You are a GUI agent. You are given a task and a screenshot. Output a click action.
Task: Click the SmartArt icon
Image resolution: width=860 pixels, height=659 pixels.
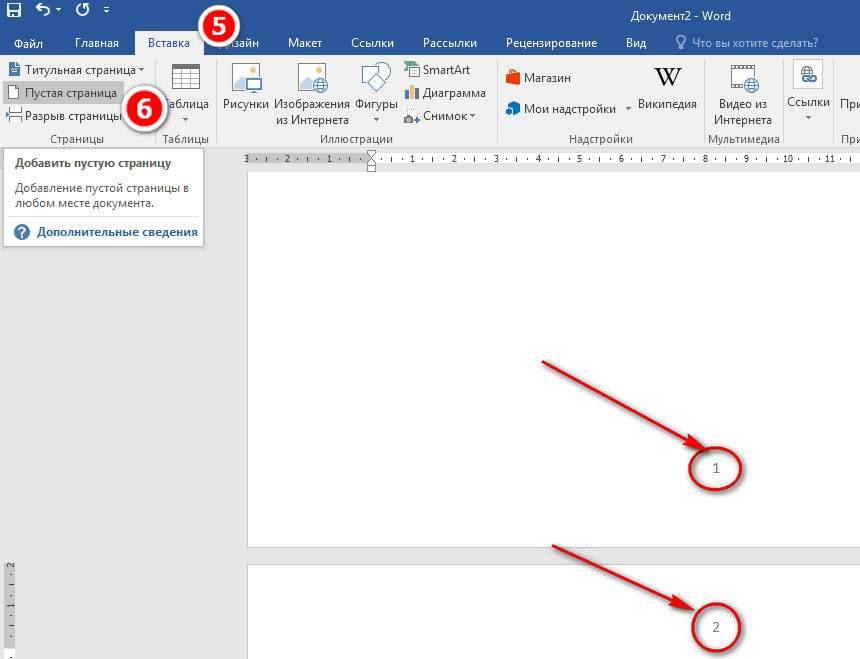pyautogui.click(x=411, y=69)
